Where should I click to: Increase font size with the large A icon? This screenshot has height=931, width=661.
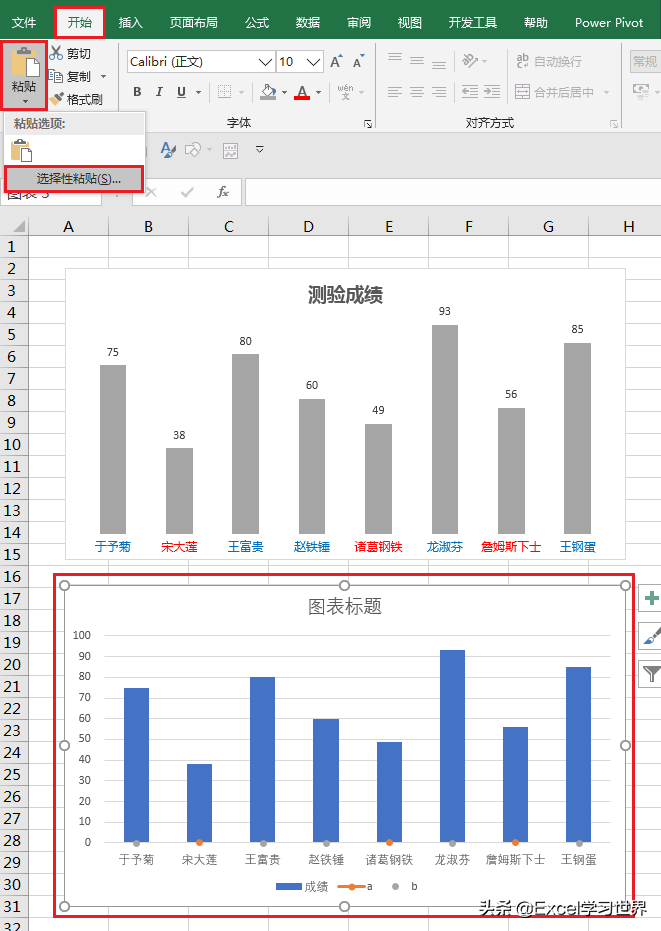coord(336,61)
